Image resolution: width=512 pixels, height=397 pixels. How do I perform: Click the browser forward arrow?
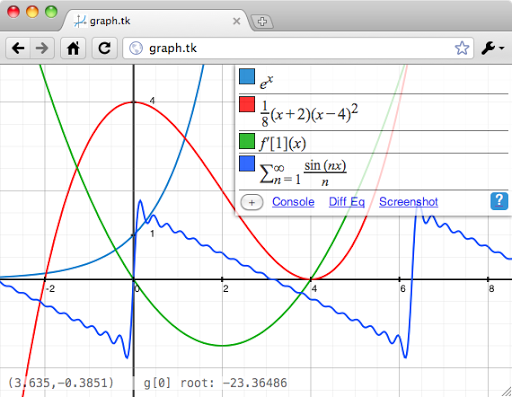pyautogui.click(x=42, y=48)
